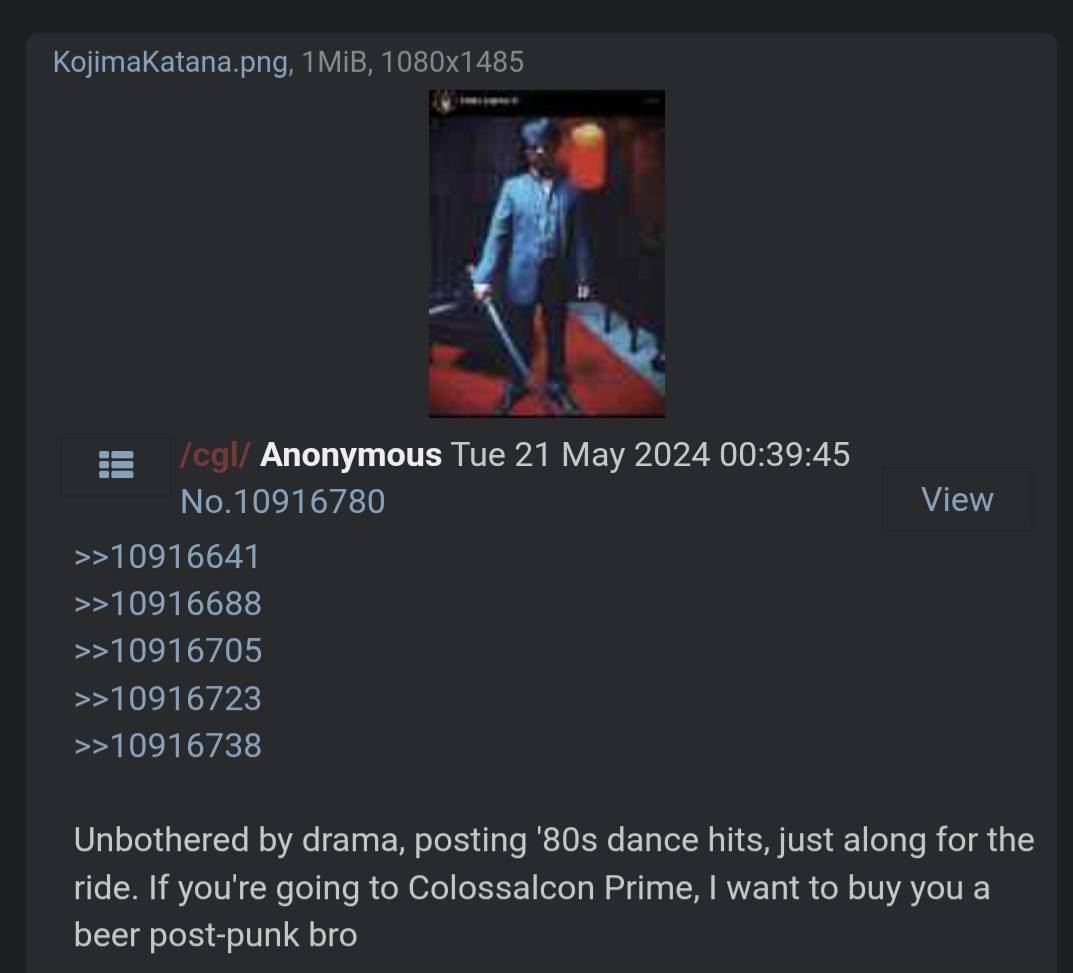Click the small avatar inside the thumbnail header

click(445, 103)
